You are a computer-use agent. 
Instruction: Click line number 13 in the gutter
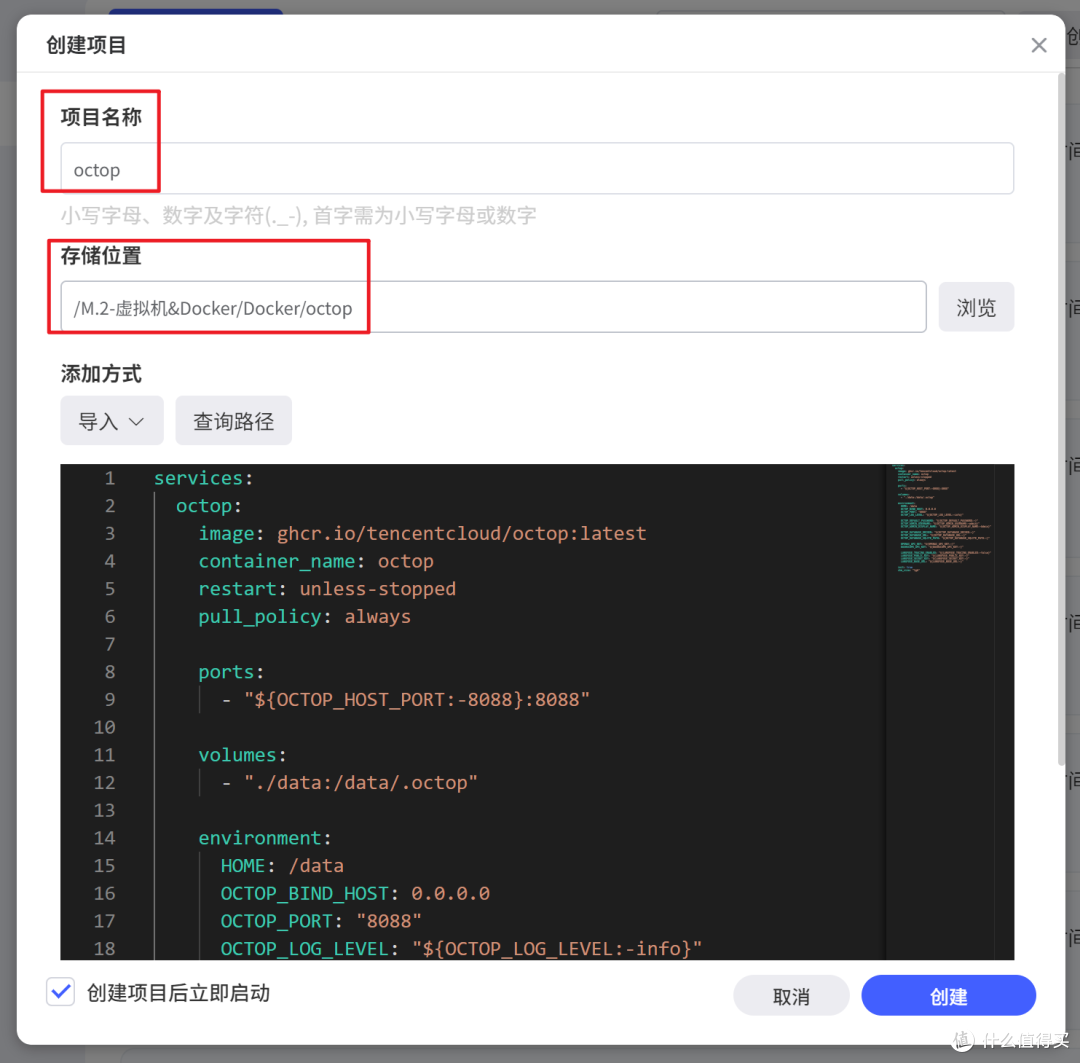coord(104,810)
